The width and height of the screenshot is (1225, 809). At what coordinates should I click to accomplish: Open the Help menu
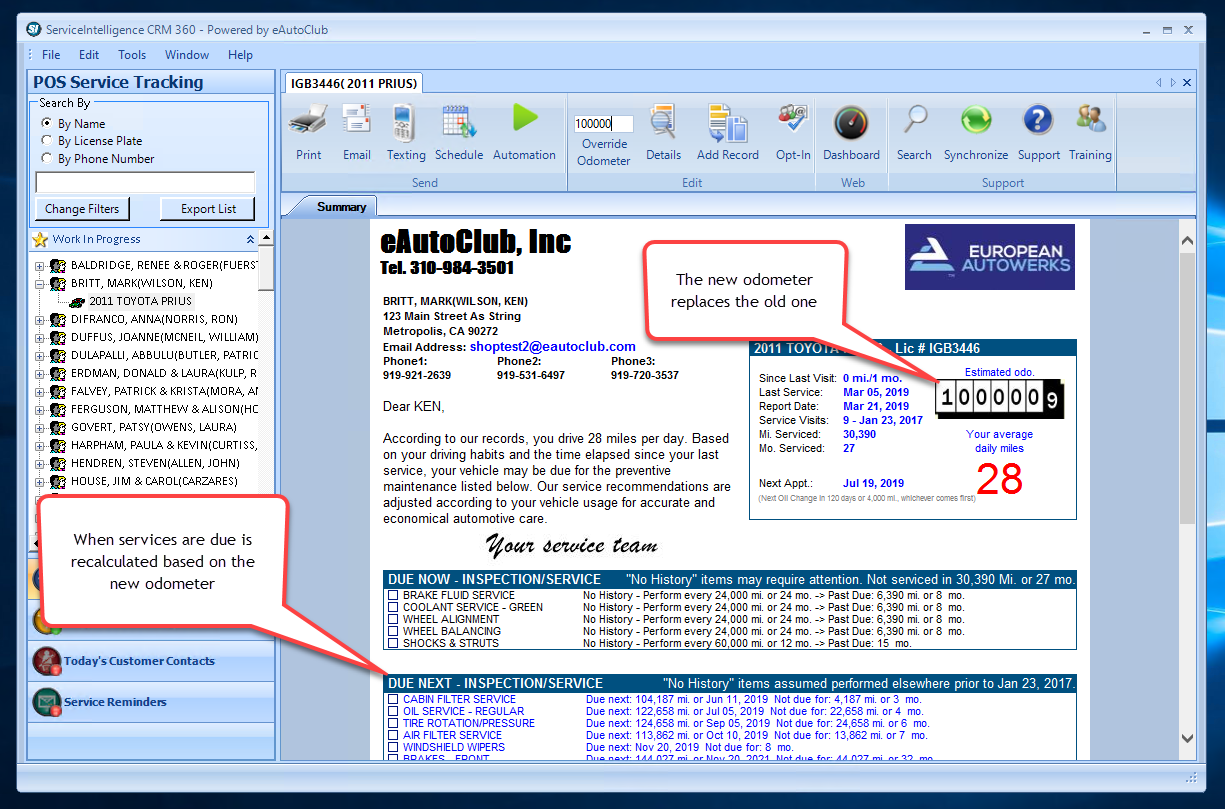pos(240,55)
